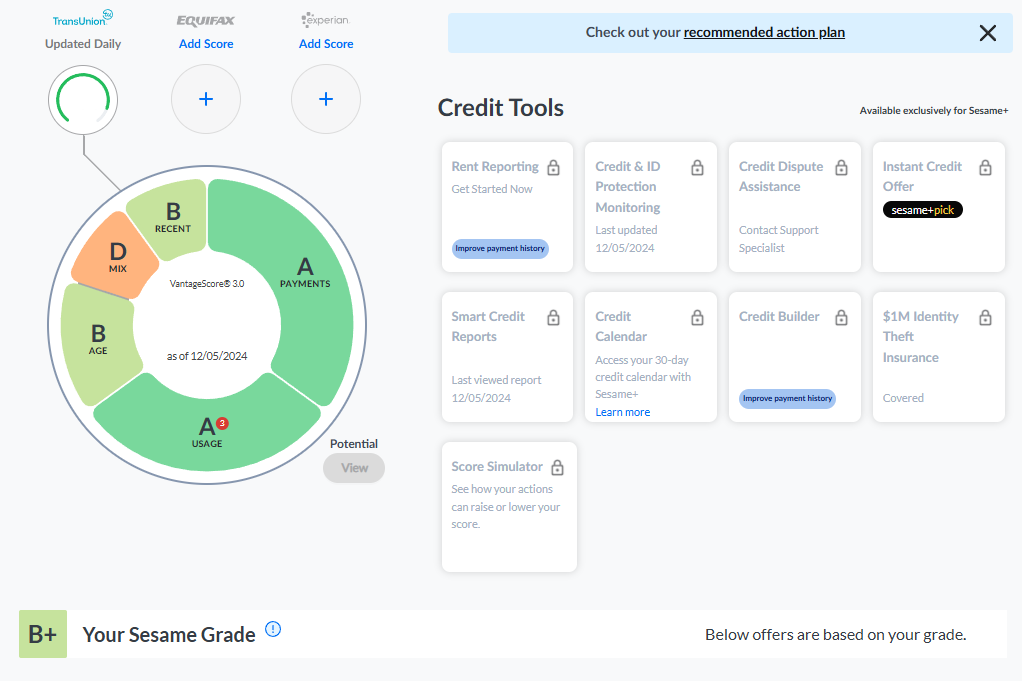This screenshot has width=1022, height=681.
Task: Open the Recent grade B segment
Action: point(173,217)
